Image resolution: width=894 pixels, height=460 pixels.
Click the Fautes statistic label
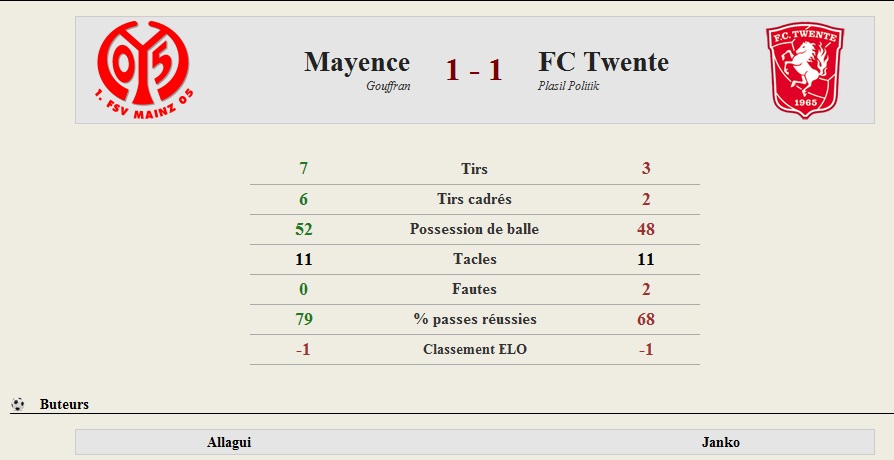click(474, 289)
